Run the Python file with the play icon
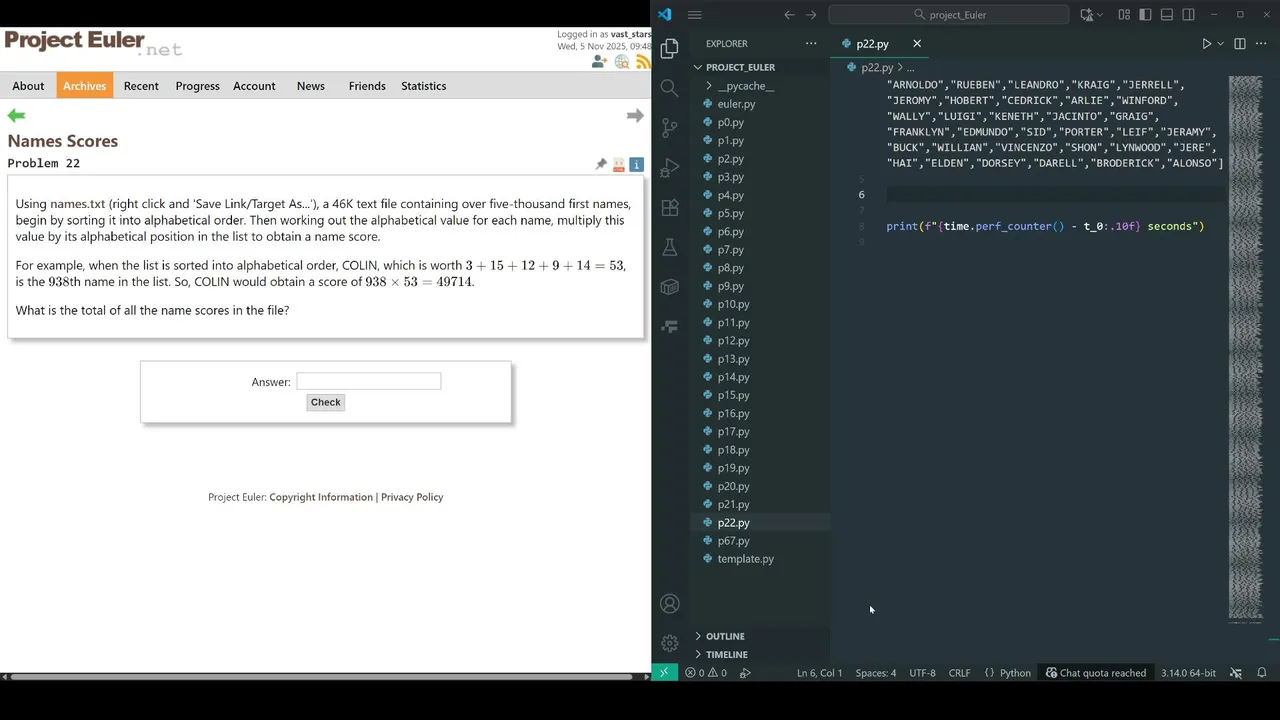Screen dimensions: 1280x720 tap(1206, 44)
